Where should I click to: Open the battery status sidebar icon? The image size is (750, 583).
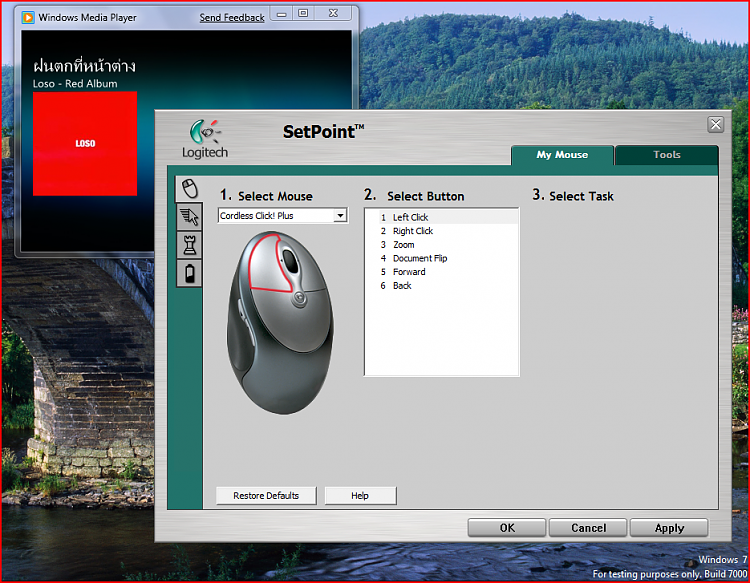tap(190, 274)
